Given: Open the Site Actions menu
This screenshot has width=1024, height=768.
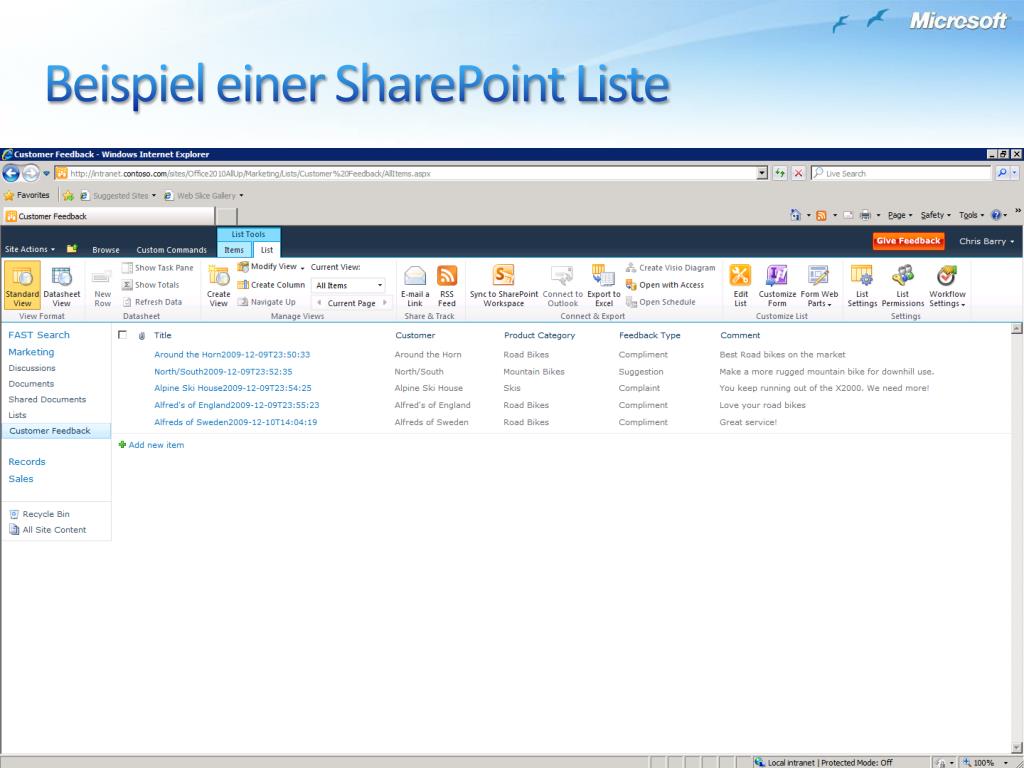Looking at the screenshot, I should 29,249.
